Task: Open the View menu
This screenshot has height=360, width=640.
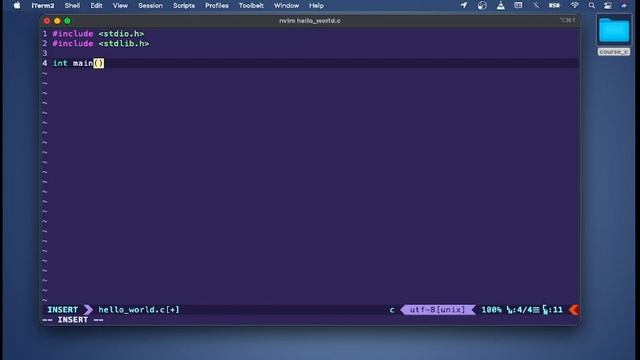Action: tap(120, 6)
